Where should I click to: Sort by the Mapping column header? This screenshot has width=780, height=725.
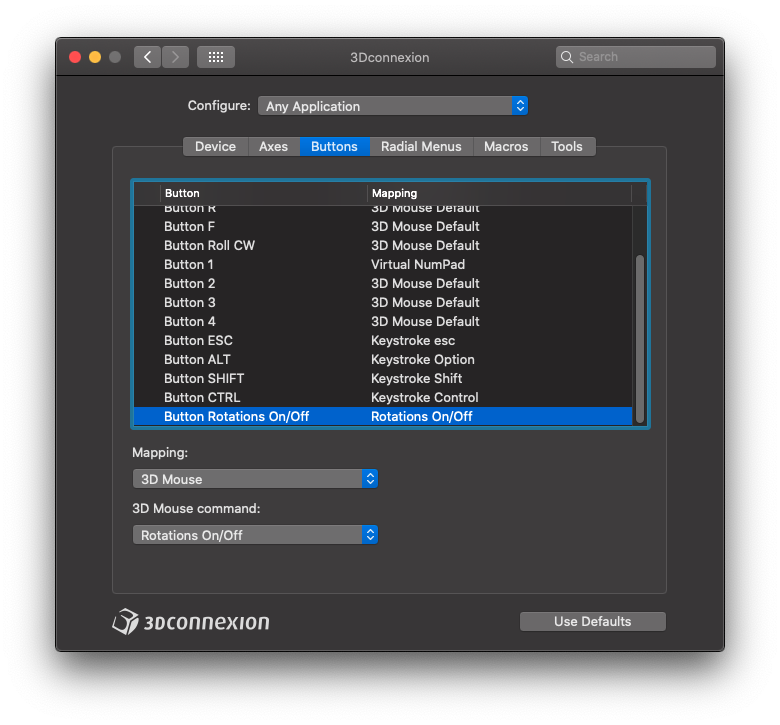[x=499, y=193]
